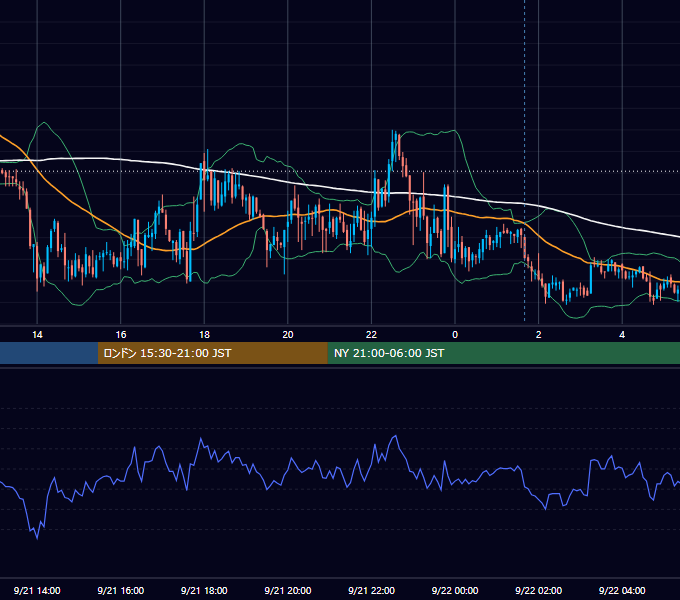
Task: Click the '9/22 00:00' date label
Action: click(455, 590)
